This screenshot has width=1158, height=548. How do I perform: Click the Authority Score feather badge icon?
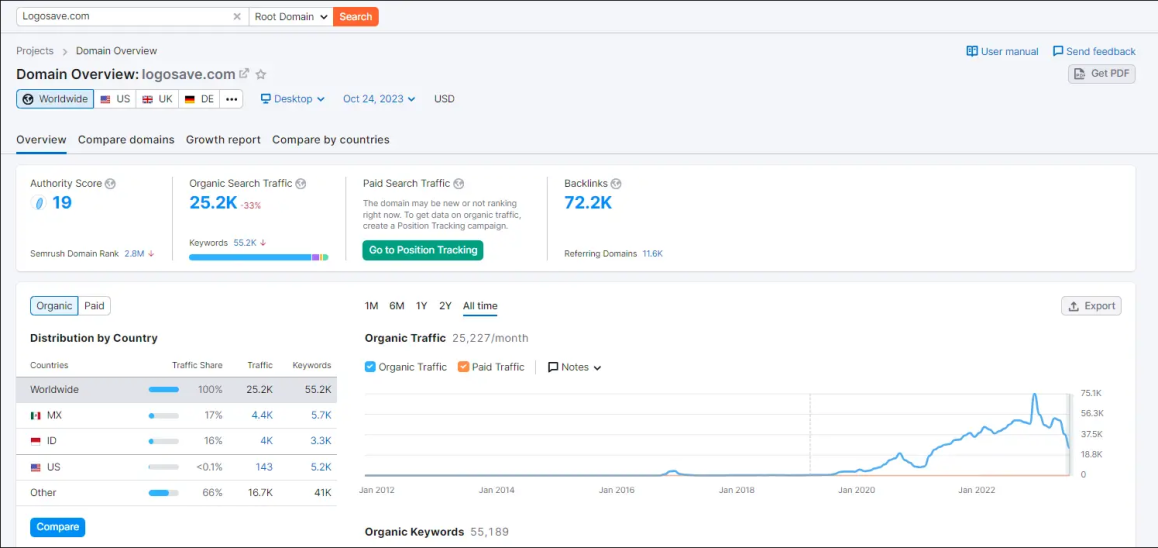[x=38, y=203]
